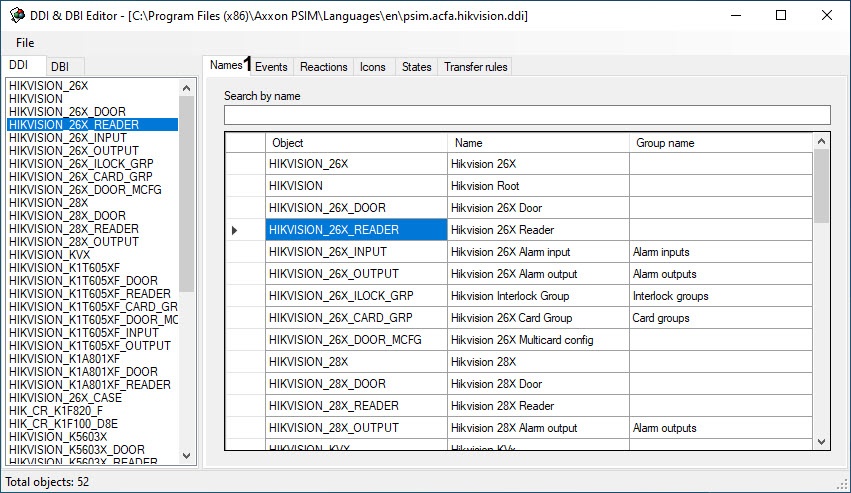The height and width of the screenshot is (493, 851).
Task: Select HIKVISION_28X_DOOR in the left list
Action: (x=67, y=216)
